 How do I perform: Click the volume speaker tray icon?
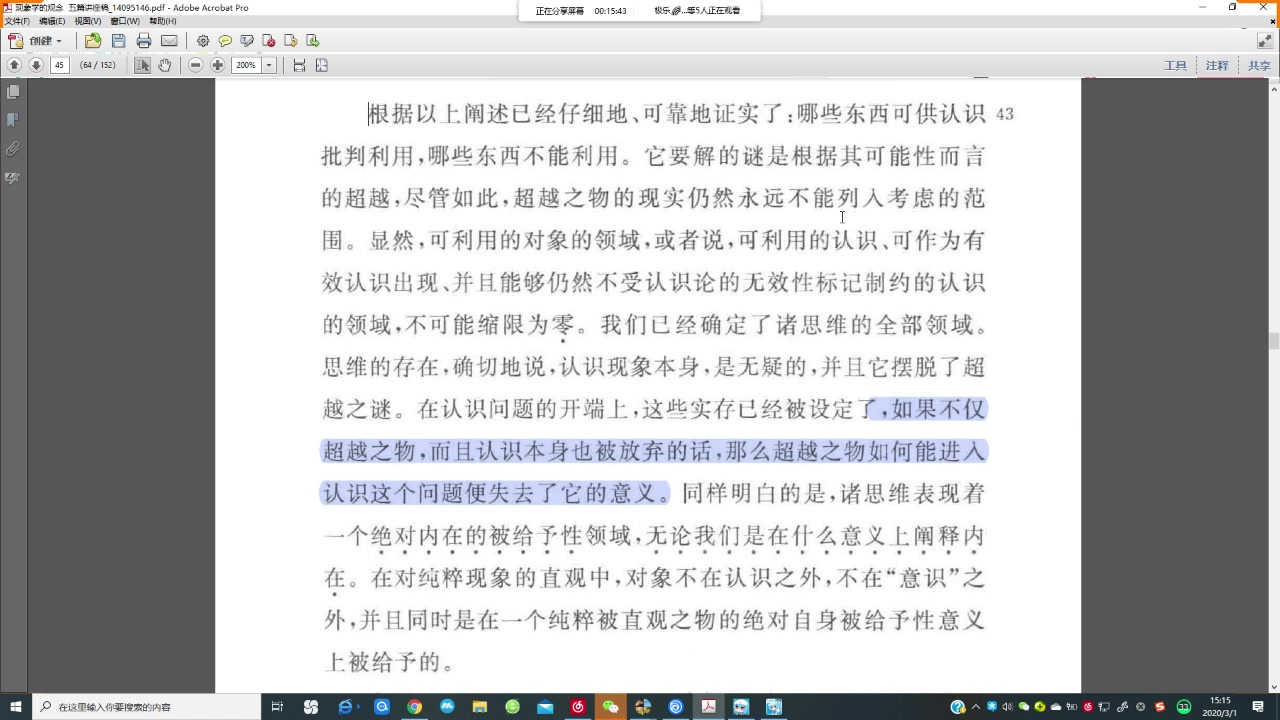tap(1007, 707)
